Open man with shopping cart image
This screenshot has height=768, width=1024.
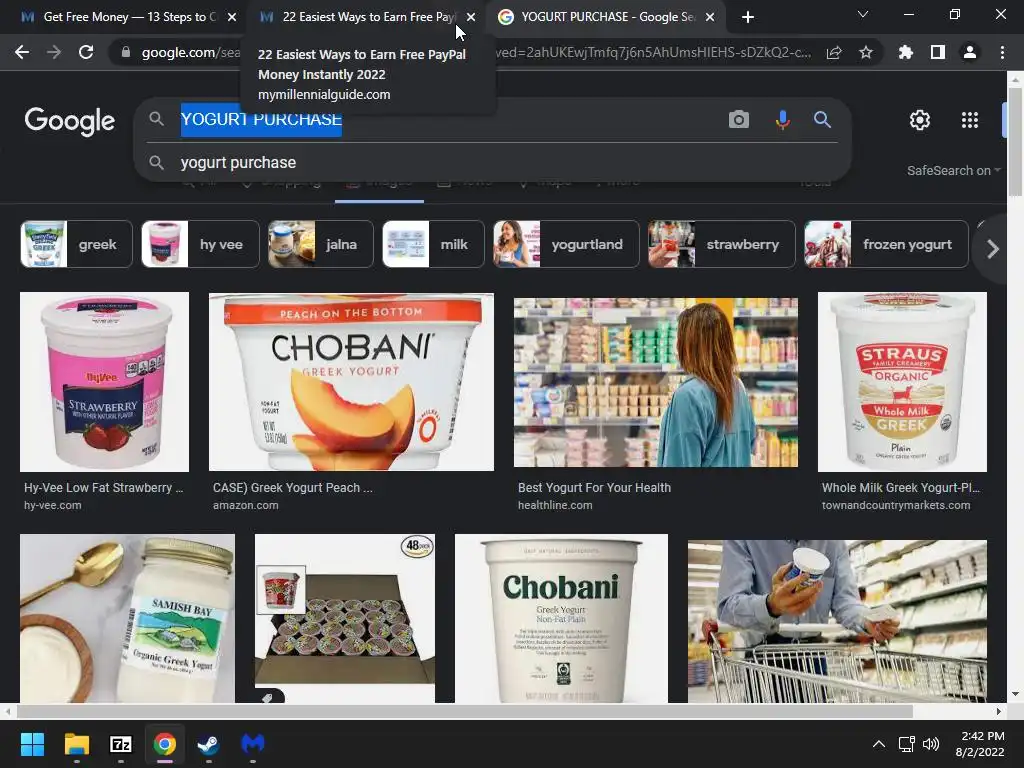[x=837, y=621]
